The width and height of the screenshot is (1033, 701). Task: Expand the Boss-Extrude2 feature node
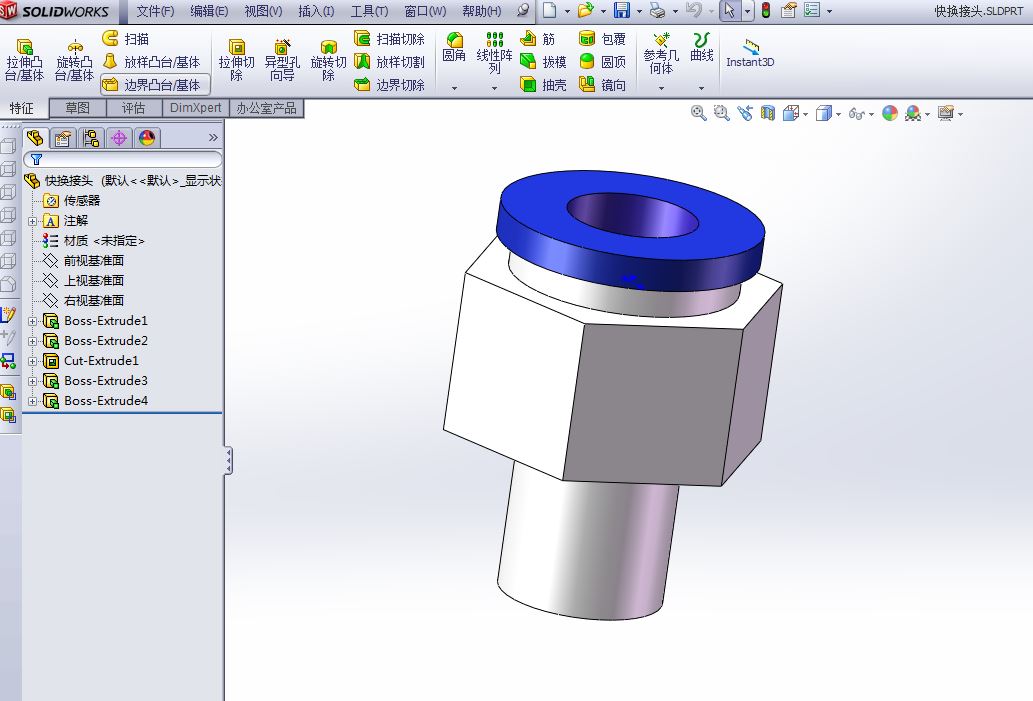(32, 341)
